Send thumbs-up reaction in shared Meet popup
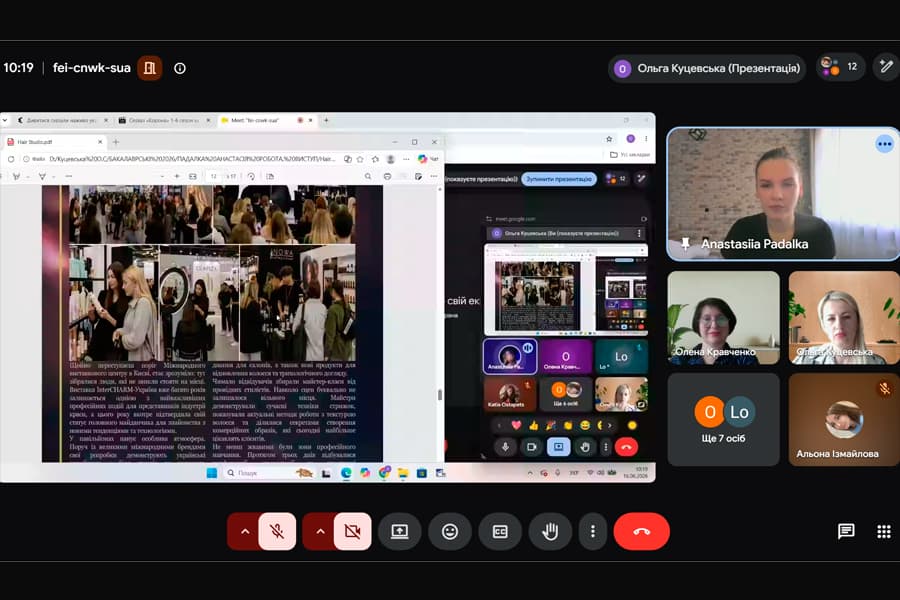Viewport: 900px width, 600px height. [534, 425]
